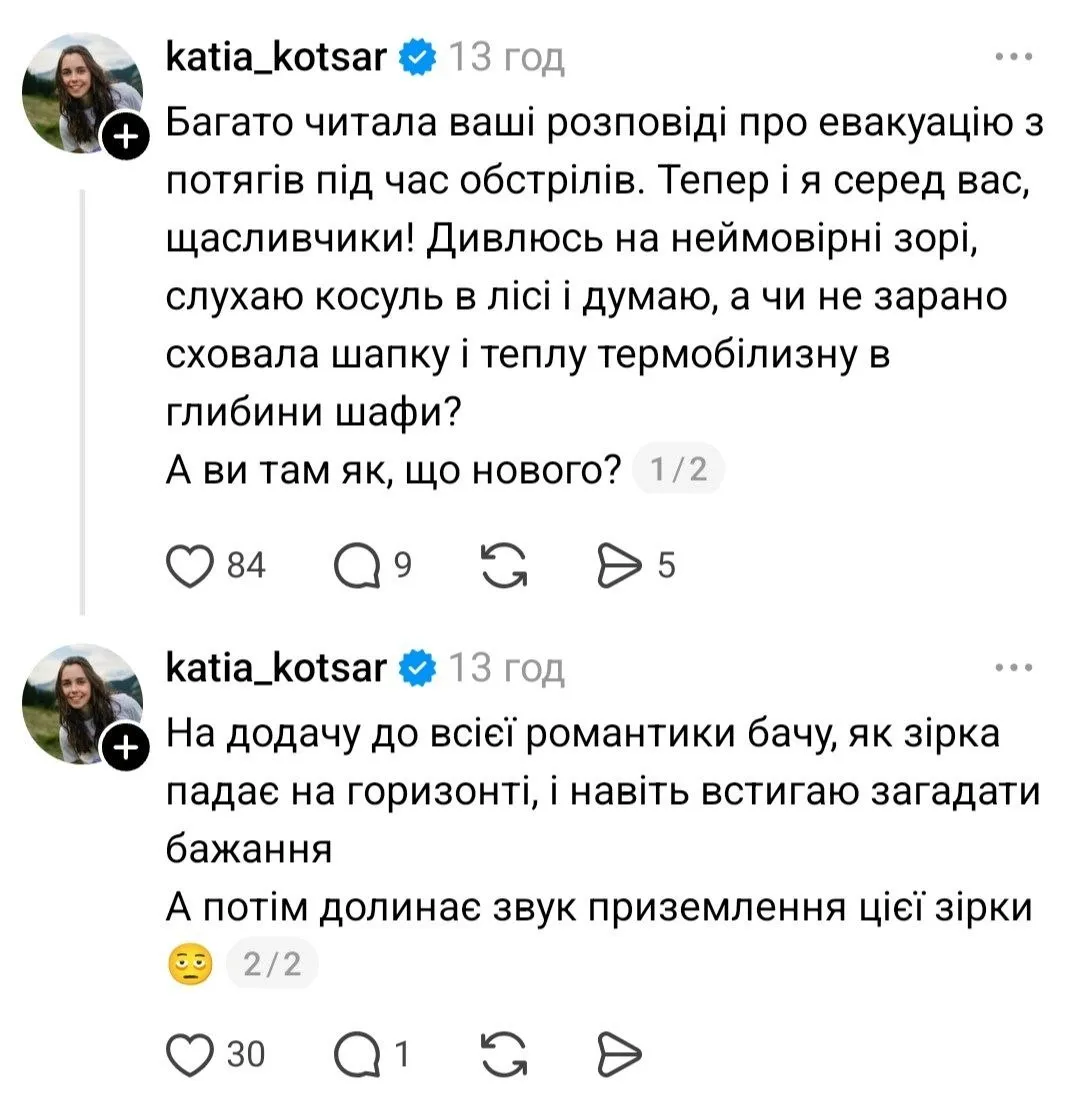1080x1112 pixels.
Task: Open replies on the first post
Action: click(x=357, y=566)
